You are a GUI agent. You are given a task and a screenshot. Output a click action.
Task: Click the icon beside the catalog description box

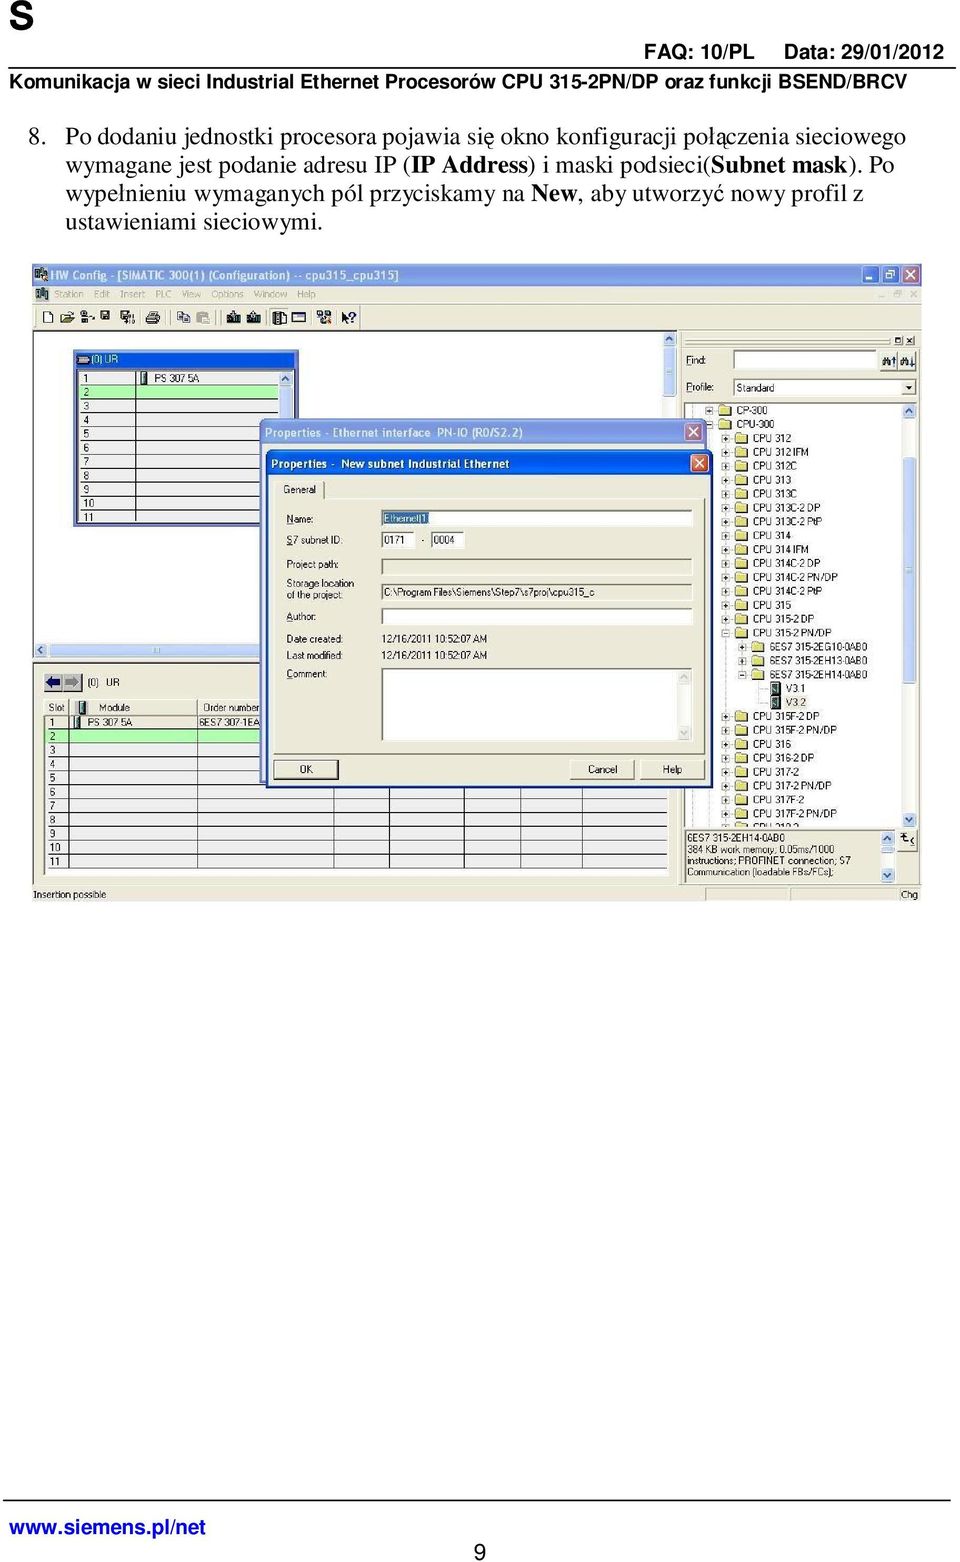[x=907, y=839]
